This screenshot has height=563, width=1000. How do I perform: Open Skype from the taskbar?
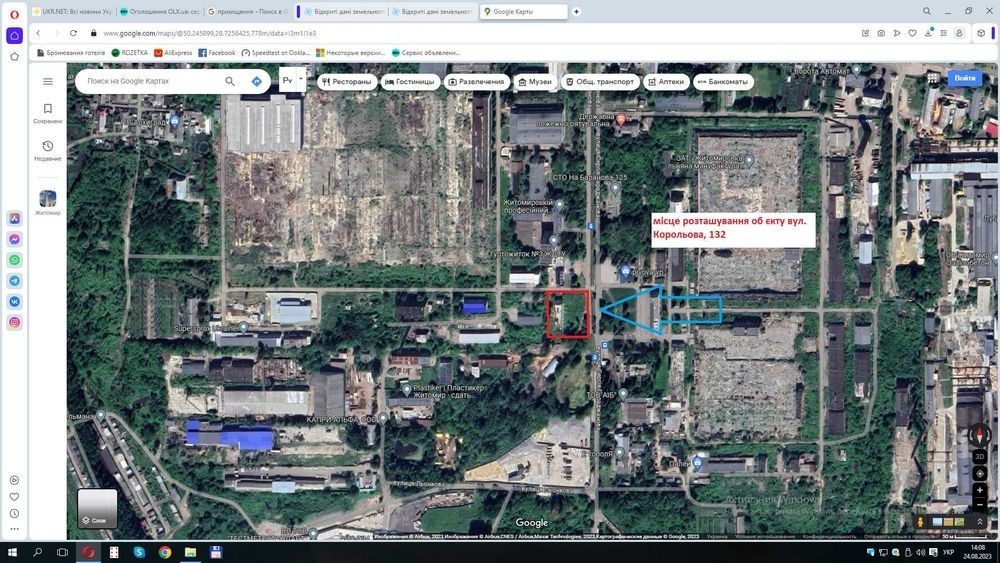139,552
